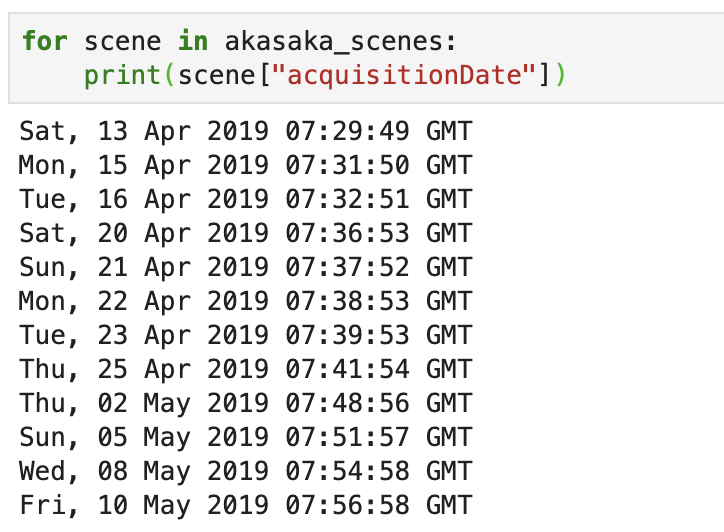Click the 'Mon, 22 Apr 2019' output line
The width and height of the screenshot is (724, 532).
246,301
